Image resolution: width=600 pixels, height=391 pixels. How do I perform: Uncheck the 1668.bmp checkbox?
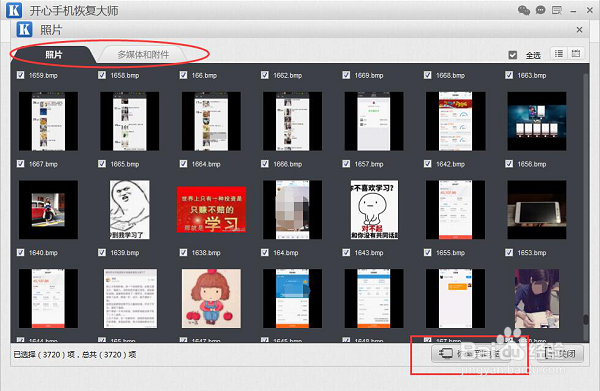click(x=427, y=75)
